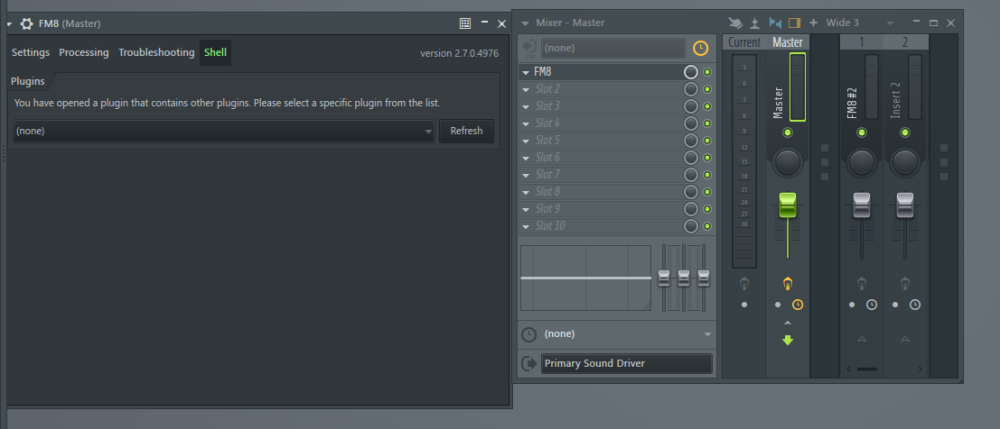Click the mixer extra properties icon
The image size is (1000, 429).
tap(754, 23)
